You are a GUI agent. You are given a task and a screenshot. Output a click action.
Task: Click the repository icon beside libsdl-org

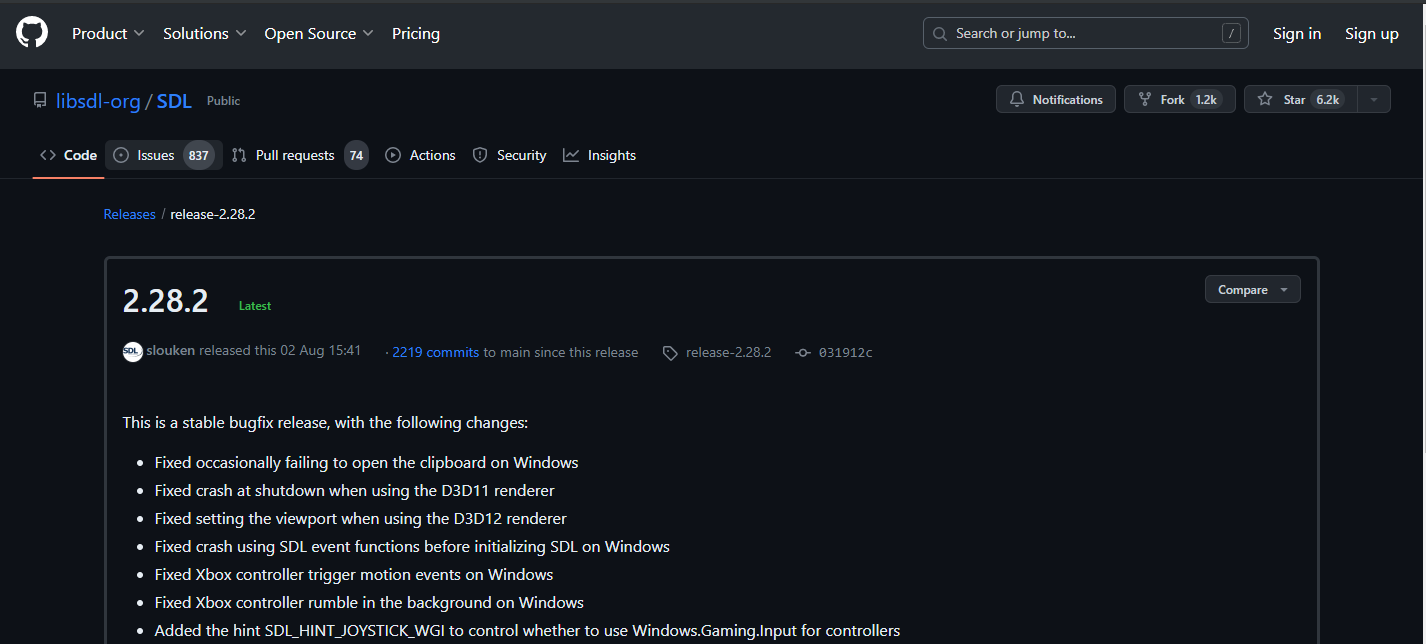pyautogui.click(x=40, y=101)
